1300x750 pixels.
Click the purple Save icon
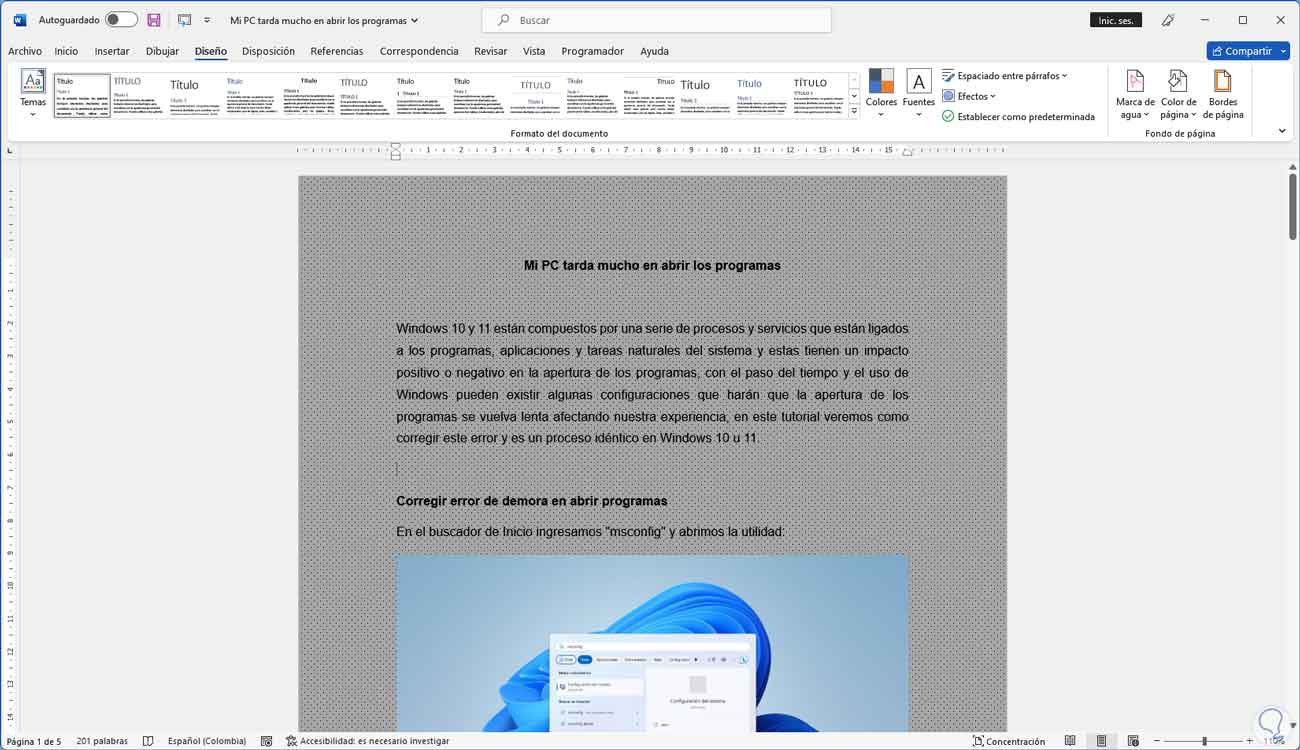(x=154, y=20)
